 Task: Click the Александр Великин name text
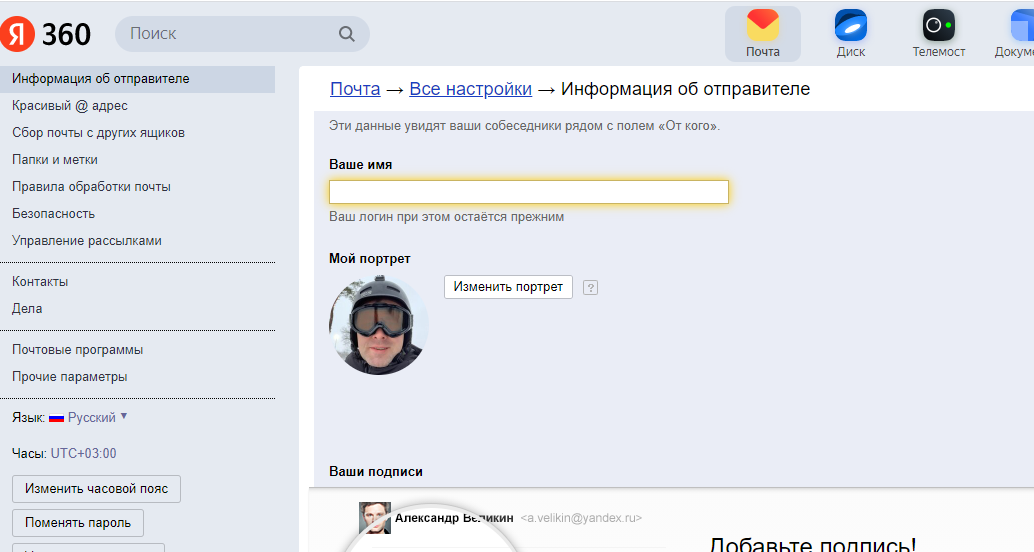[454, 518]
